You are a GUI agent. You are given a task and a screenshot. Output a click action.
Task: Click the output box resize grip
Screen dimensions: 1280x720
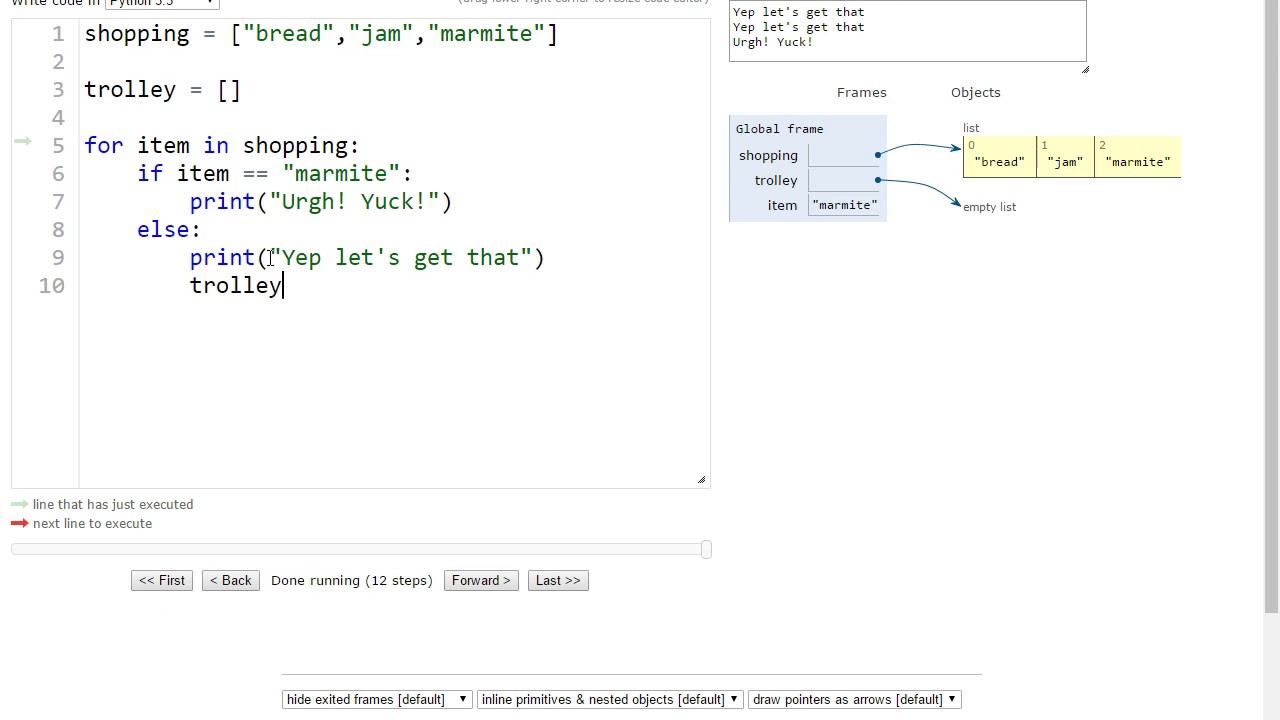1085,69
